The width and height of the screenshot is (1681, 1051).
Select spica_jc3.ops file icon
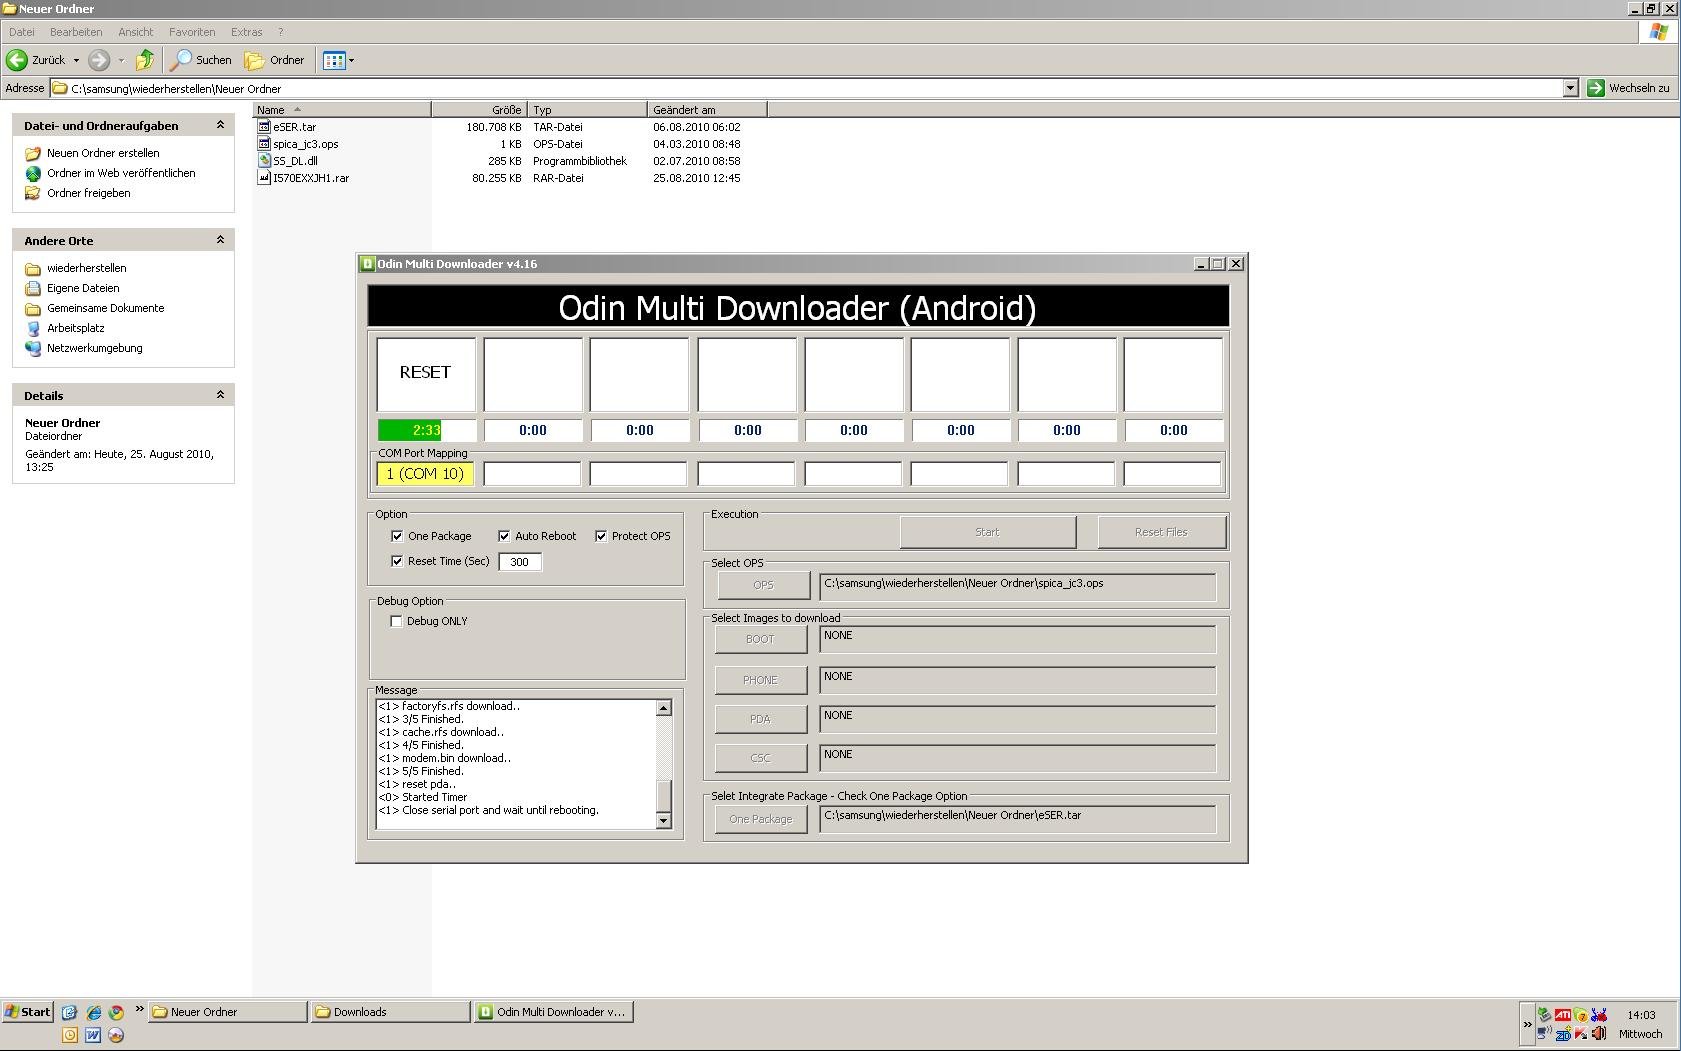(x=264, y=144)
